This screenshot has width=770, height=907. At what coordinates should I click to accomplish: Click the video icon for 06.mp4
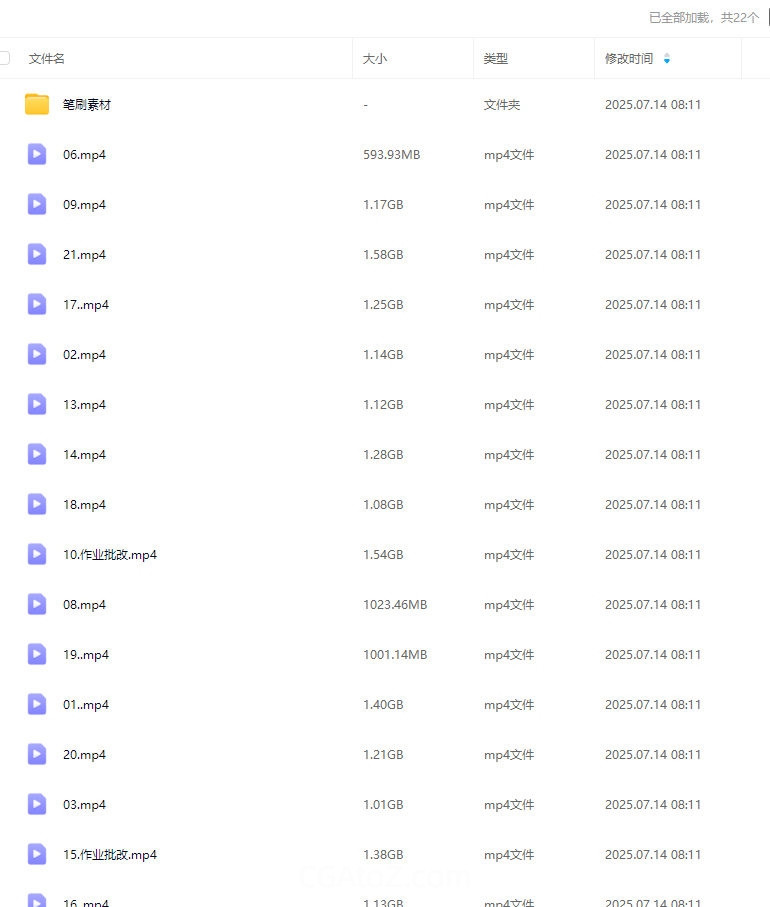(x=37, y=154)
